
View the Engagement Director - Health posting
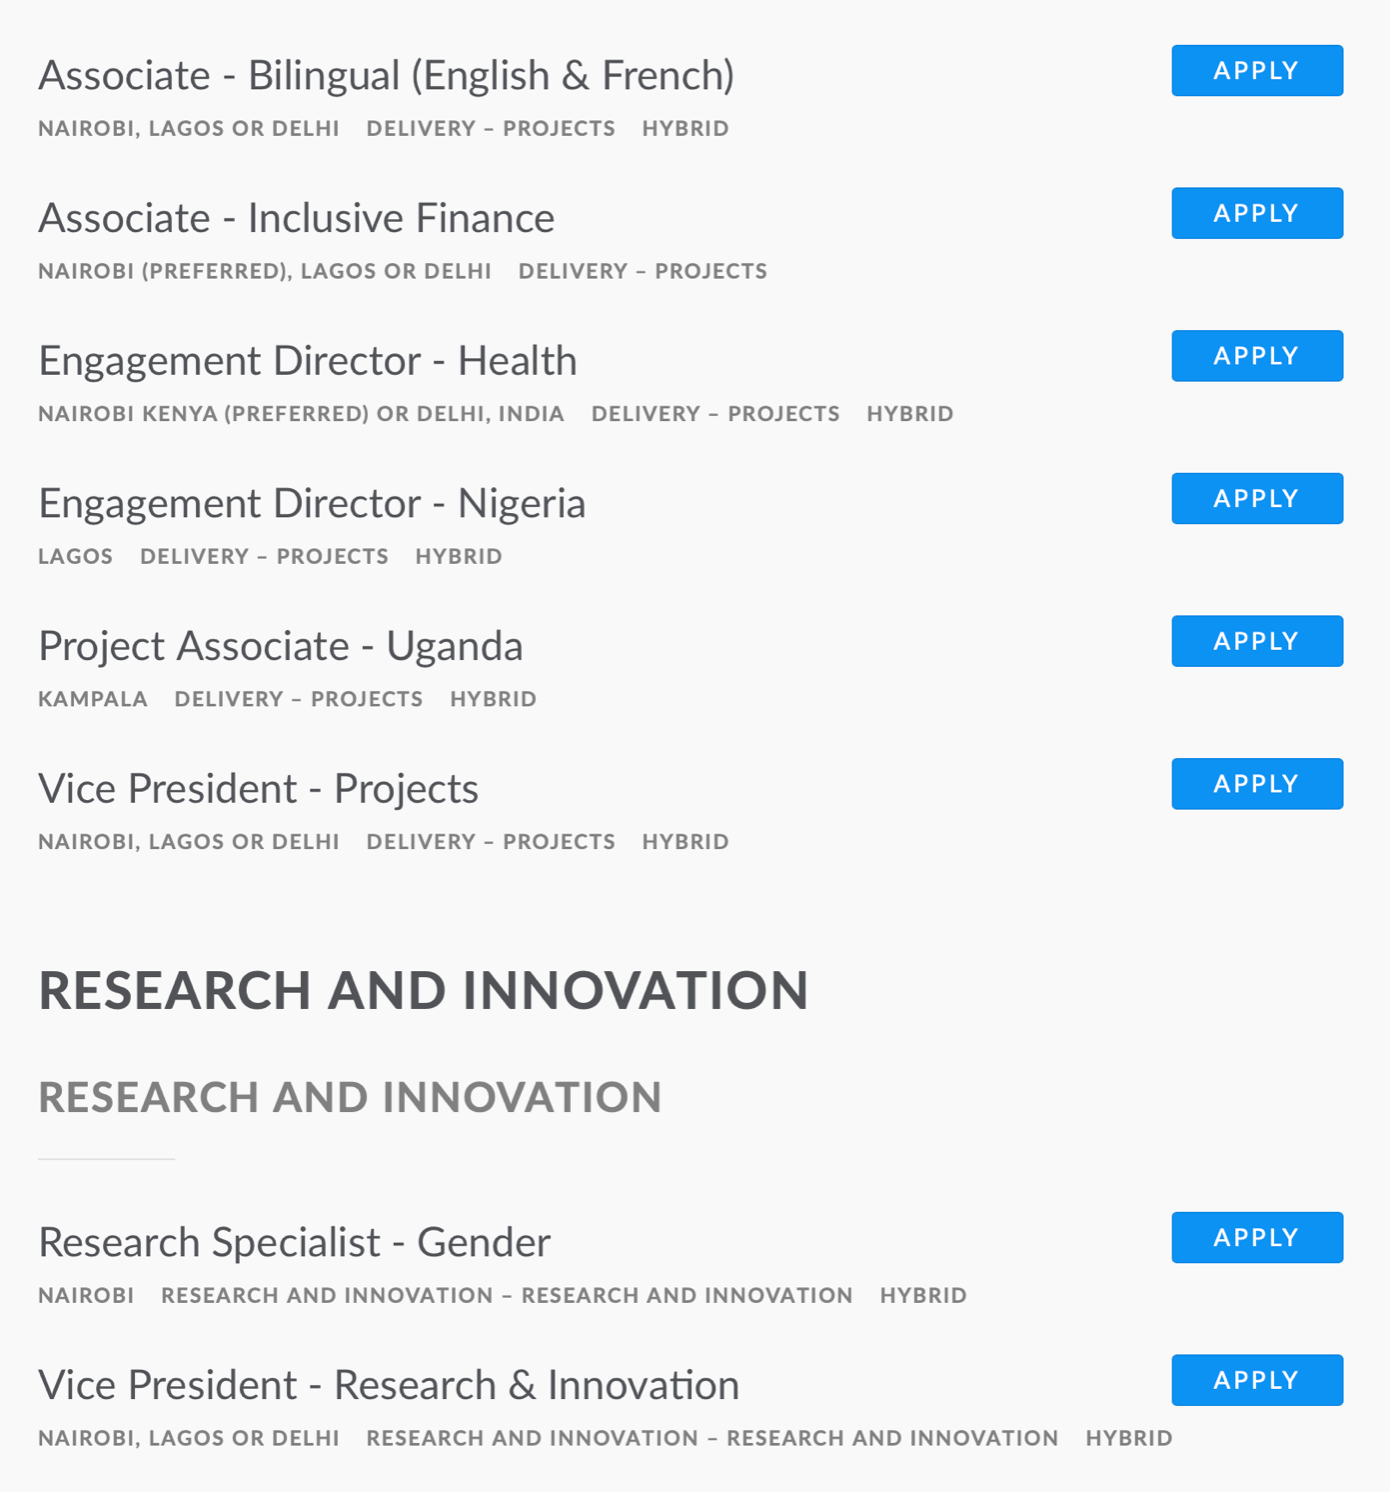307,361
